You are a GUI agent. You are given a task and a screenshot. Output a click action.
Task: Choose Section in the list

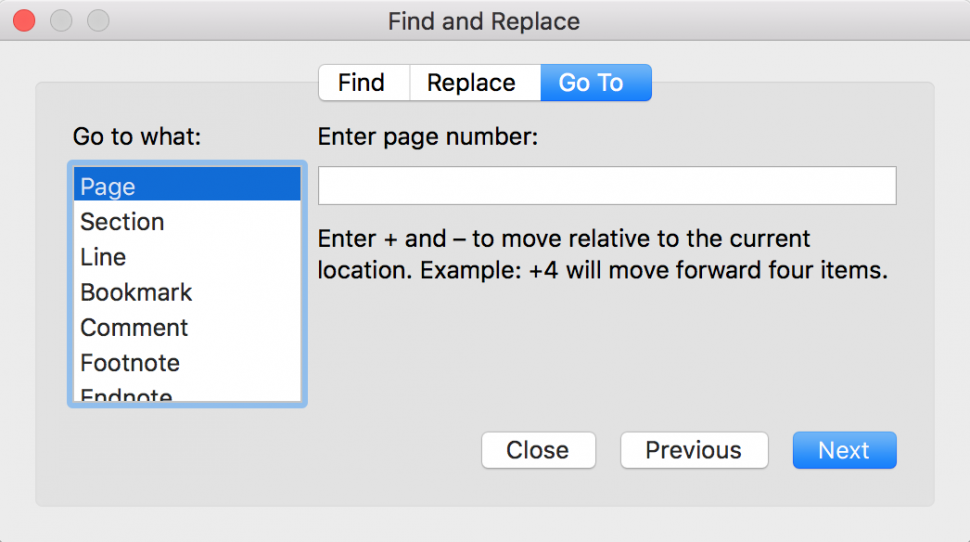click(187, 222)
